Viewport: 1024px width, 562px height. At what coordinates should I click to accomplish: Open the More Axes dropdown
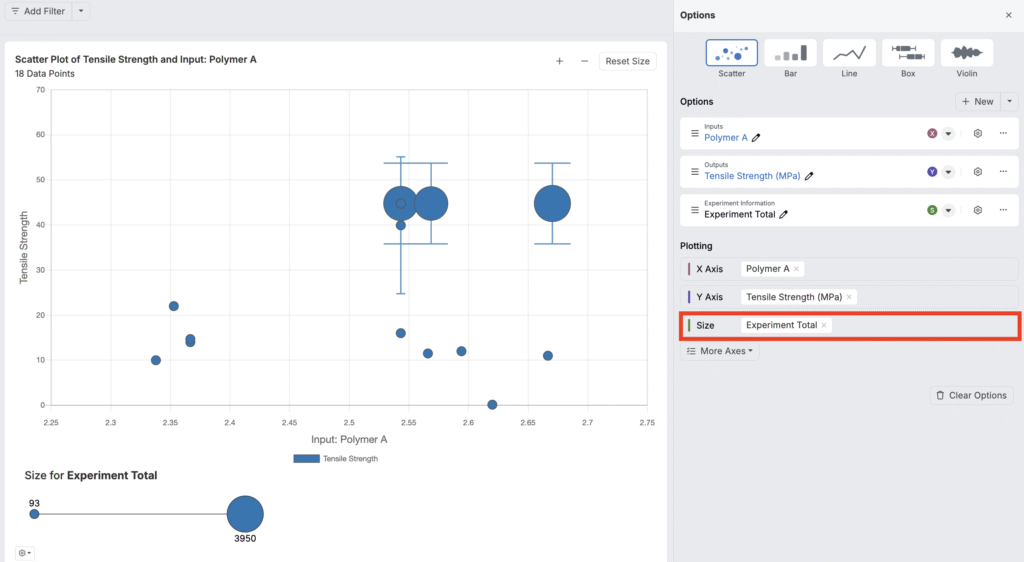click(721, 351)
